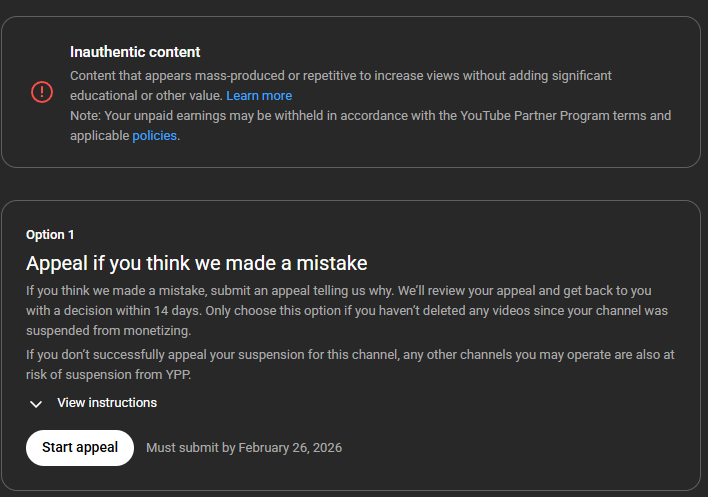Open the Learn more link

(x=259, y=96)
